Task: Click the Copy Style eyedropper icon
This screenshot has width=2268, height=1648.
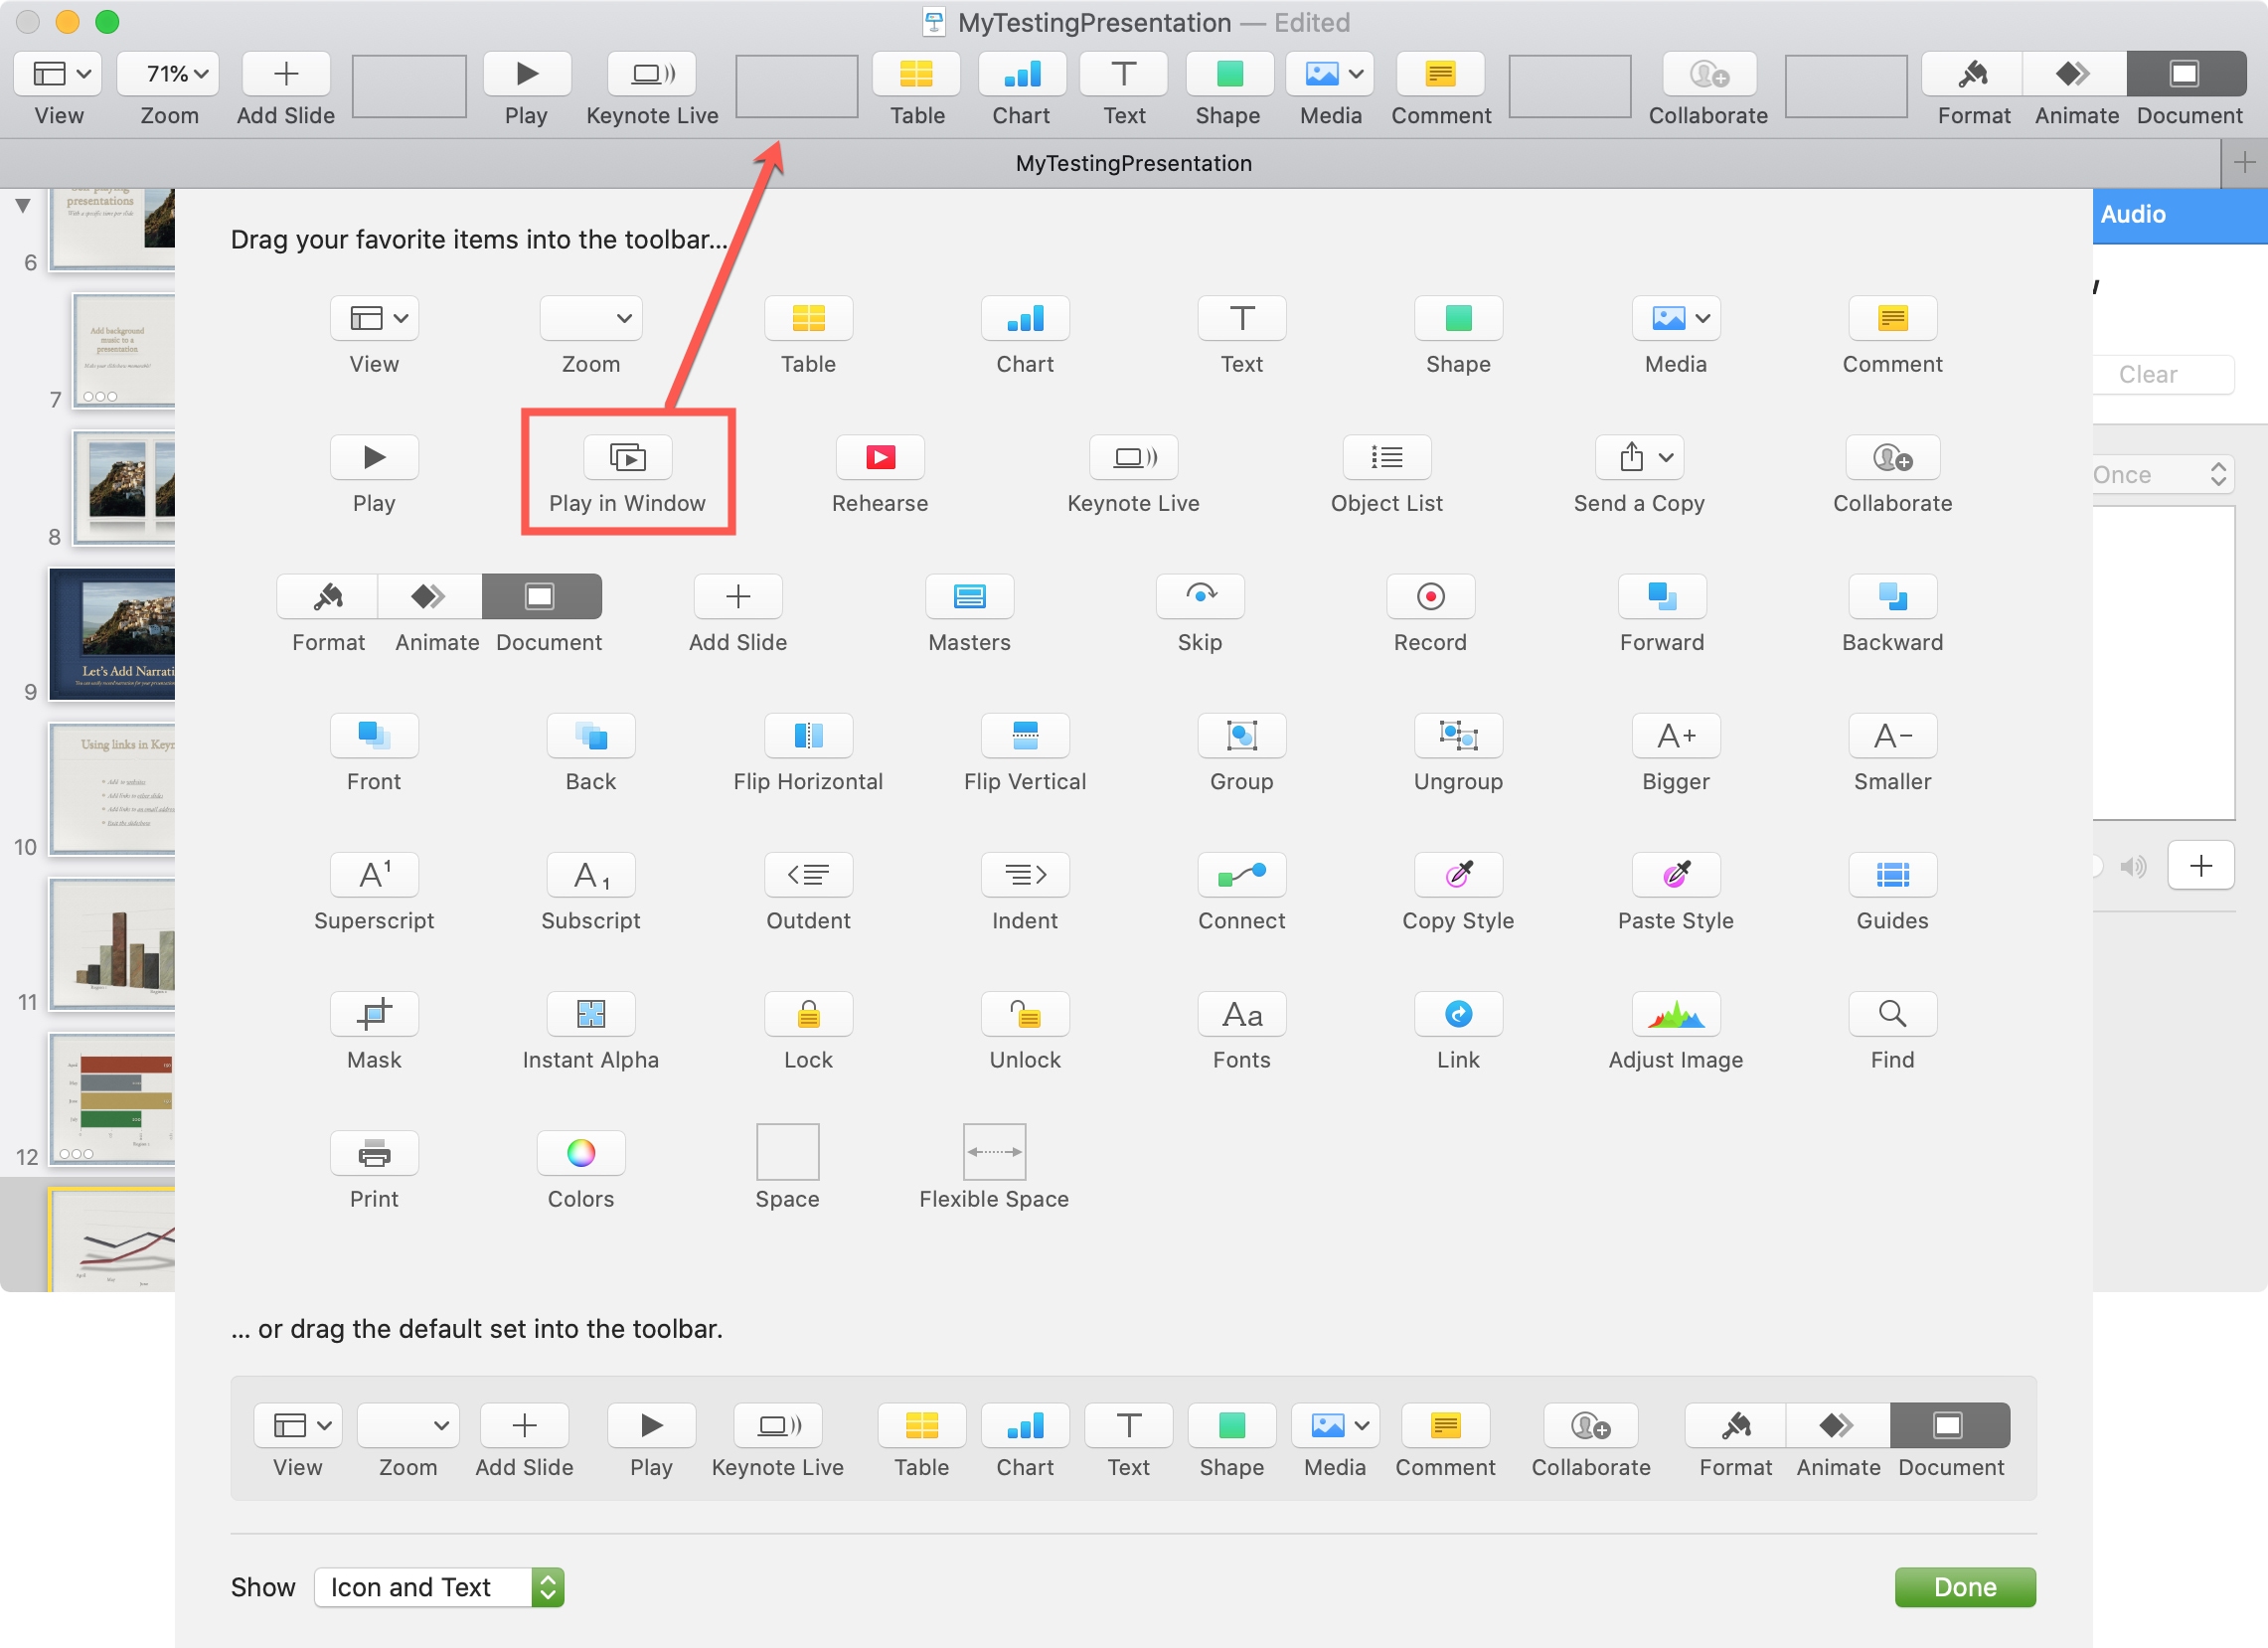Action: point(1457,875)
